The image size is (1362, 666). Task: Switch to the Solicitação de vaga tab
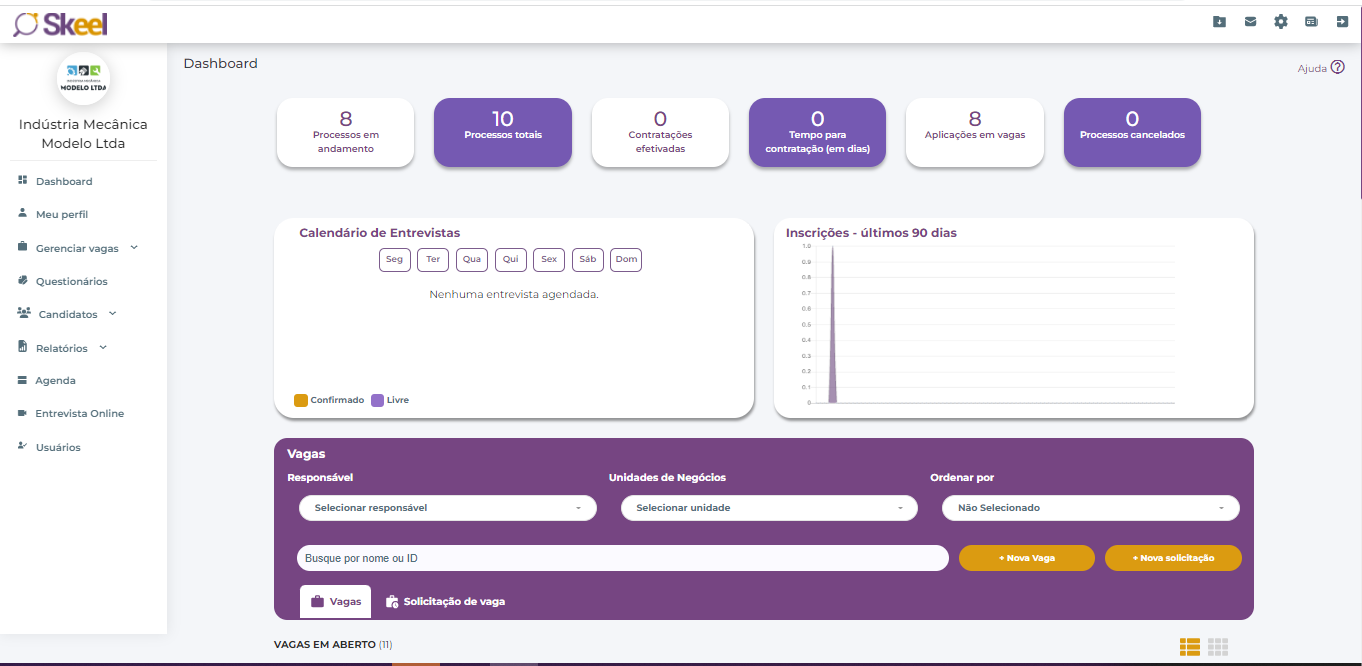coord(445,602)
